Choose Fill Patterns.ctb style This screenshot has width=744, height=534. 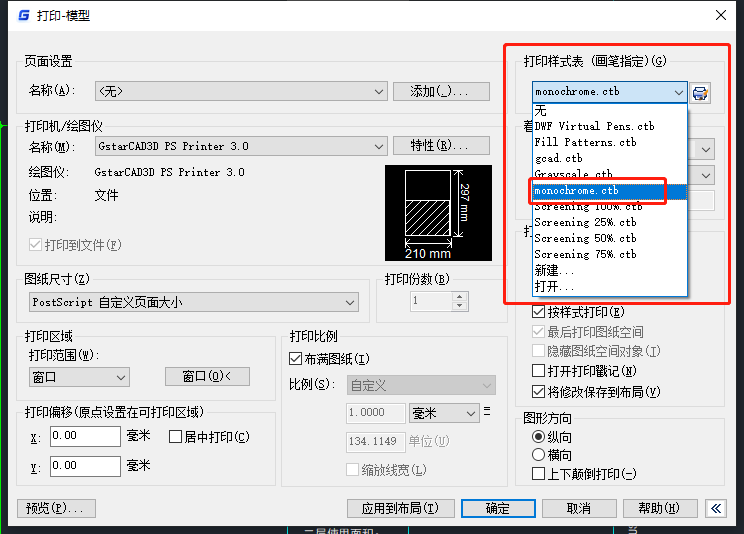pyautogui.click(x=609, y=142)
